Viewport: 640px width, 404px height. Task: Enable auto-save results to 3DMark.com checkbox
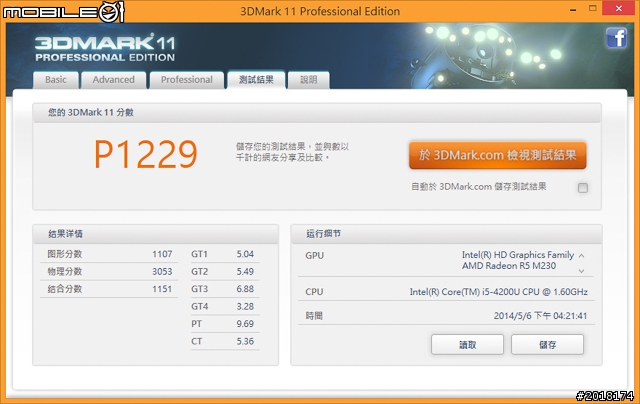click(x=583, y=188)
